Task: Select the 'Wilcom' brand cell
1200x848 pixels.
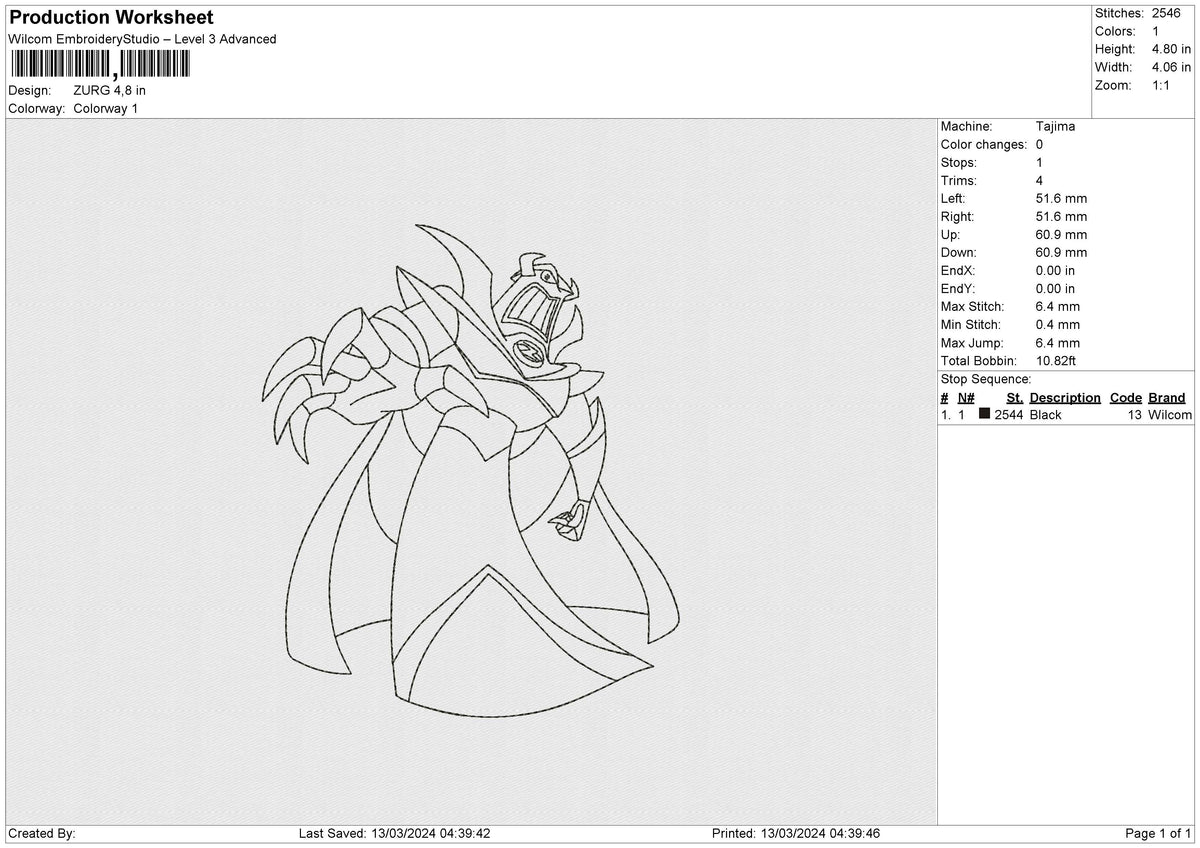Action: 1170,414
